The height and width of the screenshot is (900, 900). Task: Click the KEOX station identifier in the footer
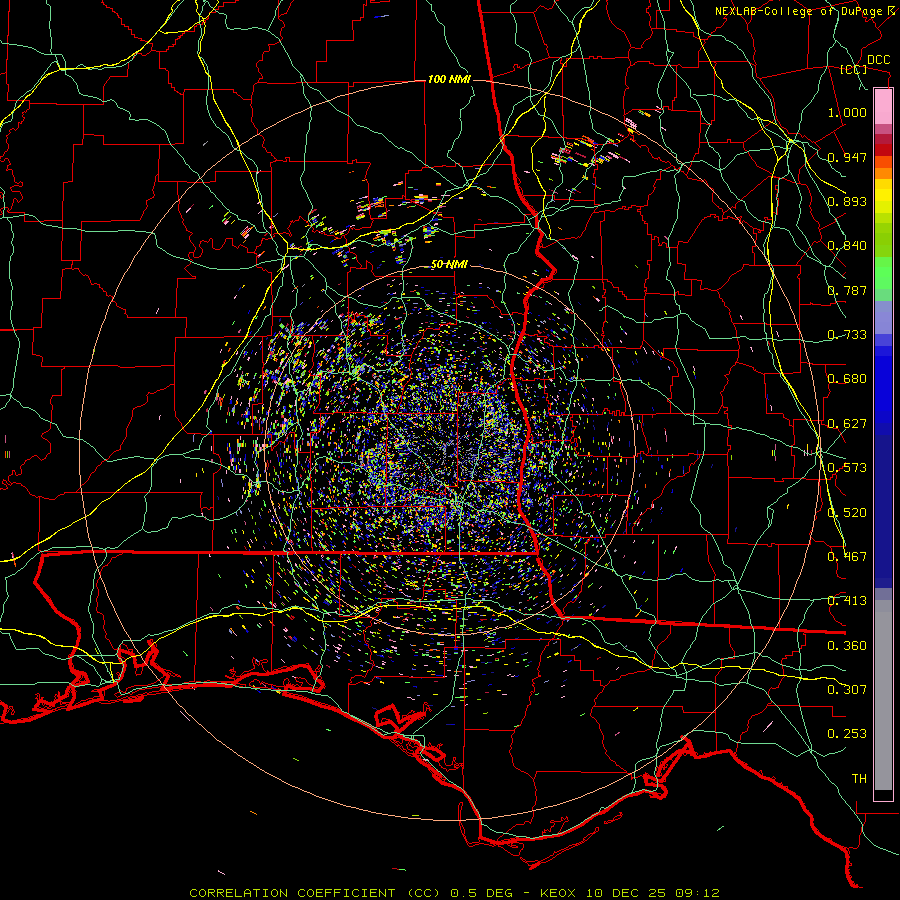pyautogui.click(x=556, y=893)
